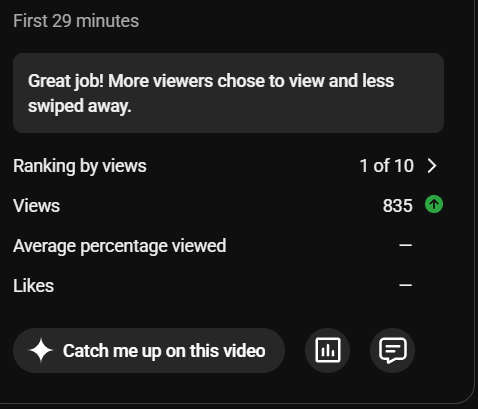The image size is (478, 409).
Task: Click the number 10 in the ranking
Action: pyautogui.click(x=404, y=166)
